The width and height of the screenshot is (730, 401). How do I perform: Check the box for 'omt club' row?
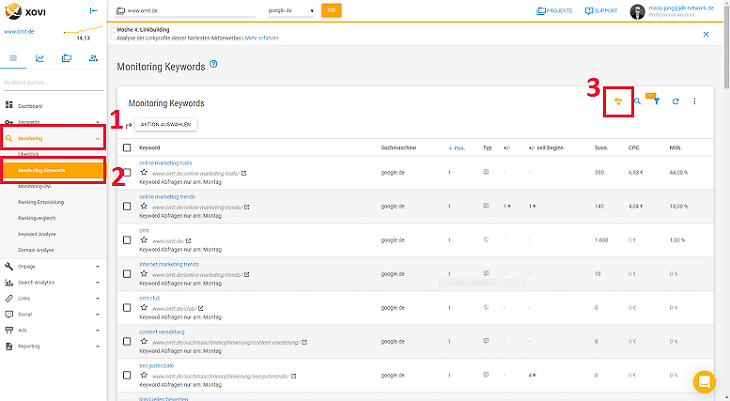click(127, 308)
